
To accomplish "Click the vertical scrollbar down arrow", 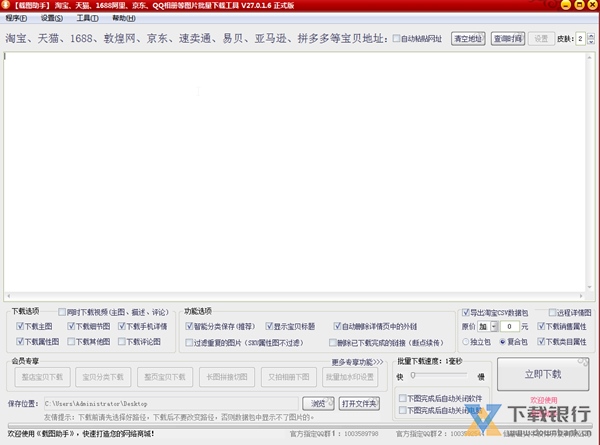I will coord(589,287).
